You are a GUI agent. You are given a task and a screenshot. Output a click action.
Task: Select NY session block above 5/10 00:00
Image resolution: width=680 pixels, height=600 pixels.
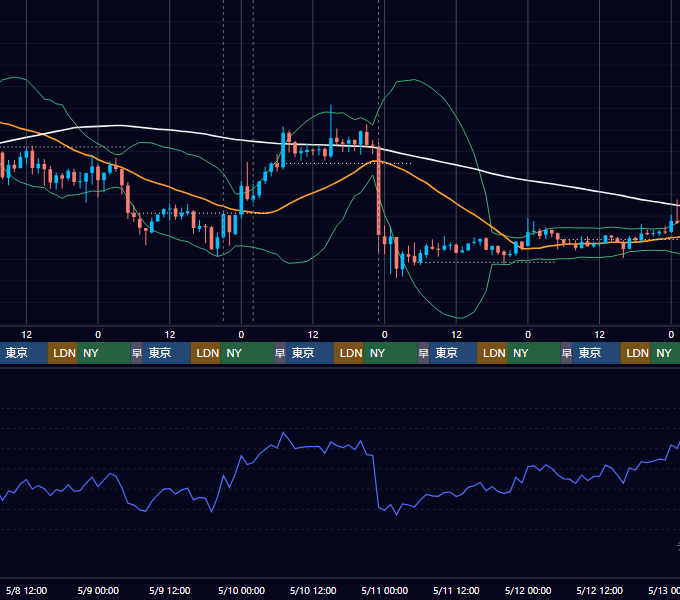pyautogui.click(x=247, y=353)
